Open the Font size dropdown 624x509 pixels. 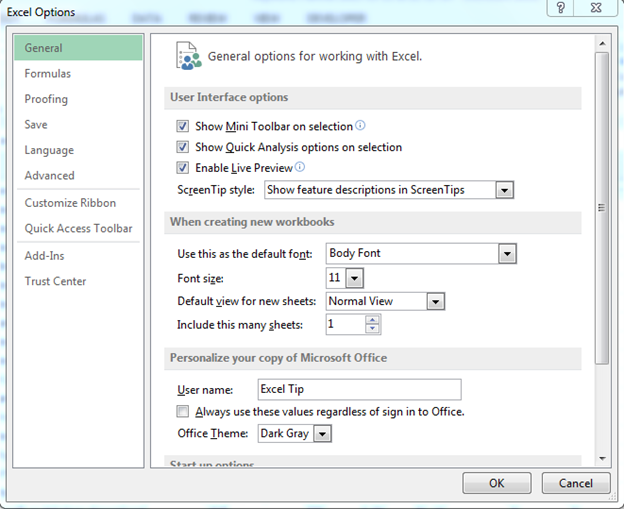coord(355,278)
